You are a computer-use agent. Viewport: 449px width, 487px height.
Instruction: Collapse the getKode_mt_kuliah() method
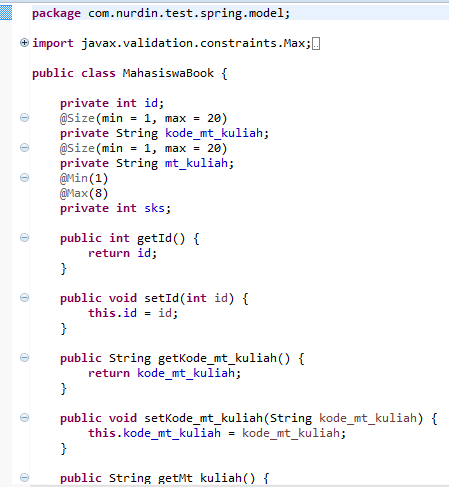pos(24,358)
